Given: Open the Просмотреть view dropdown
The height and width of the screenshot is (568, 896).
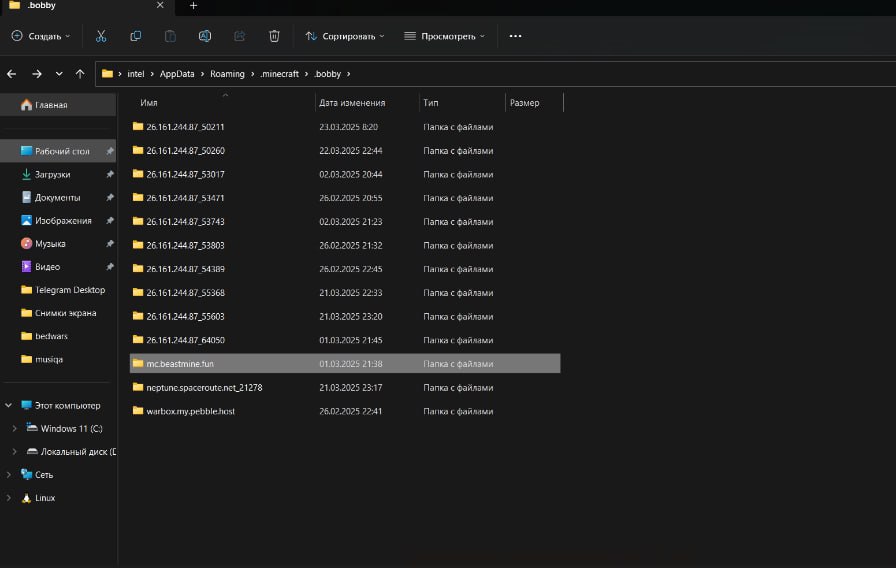Looking at the screenshot, I should [444, 36].
